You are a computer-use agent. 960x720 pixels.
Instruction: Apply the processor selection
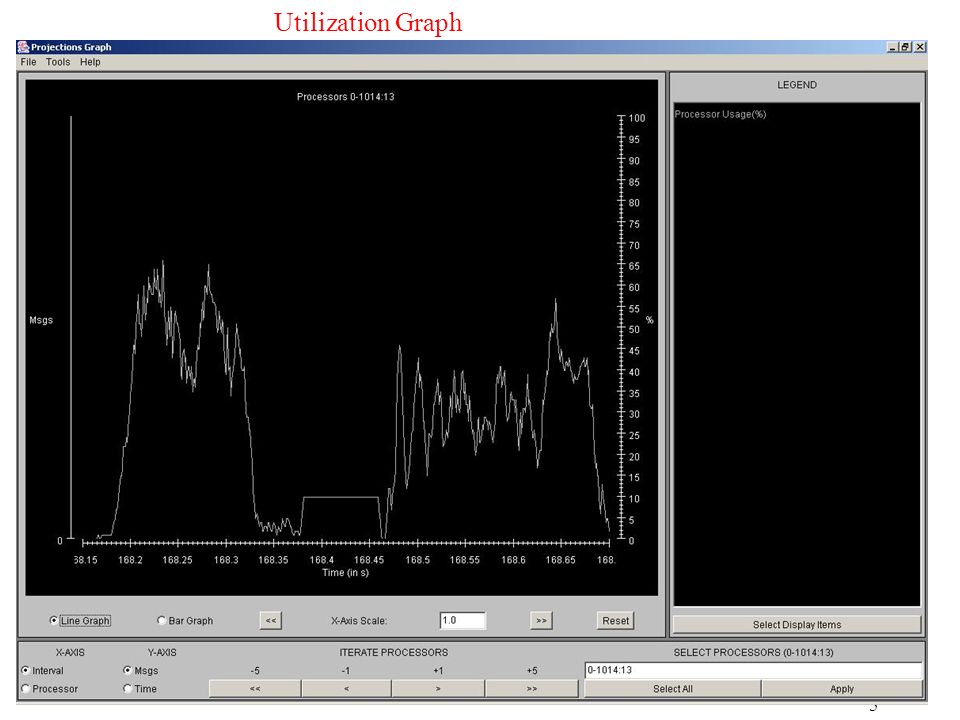click(x=842, y=689)
